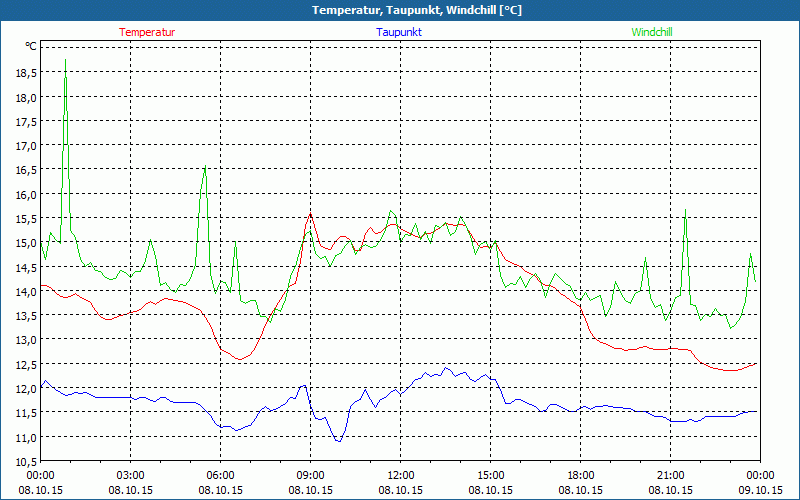
Task: Click the blue Taupunkt minimum near 10:00
Action: [339, 441]
